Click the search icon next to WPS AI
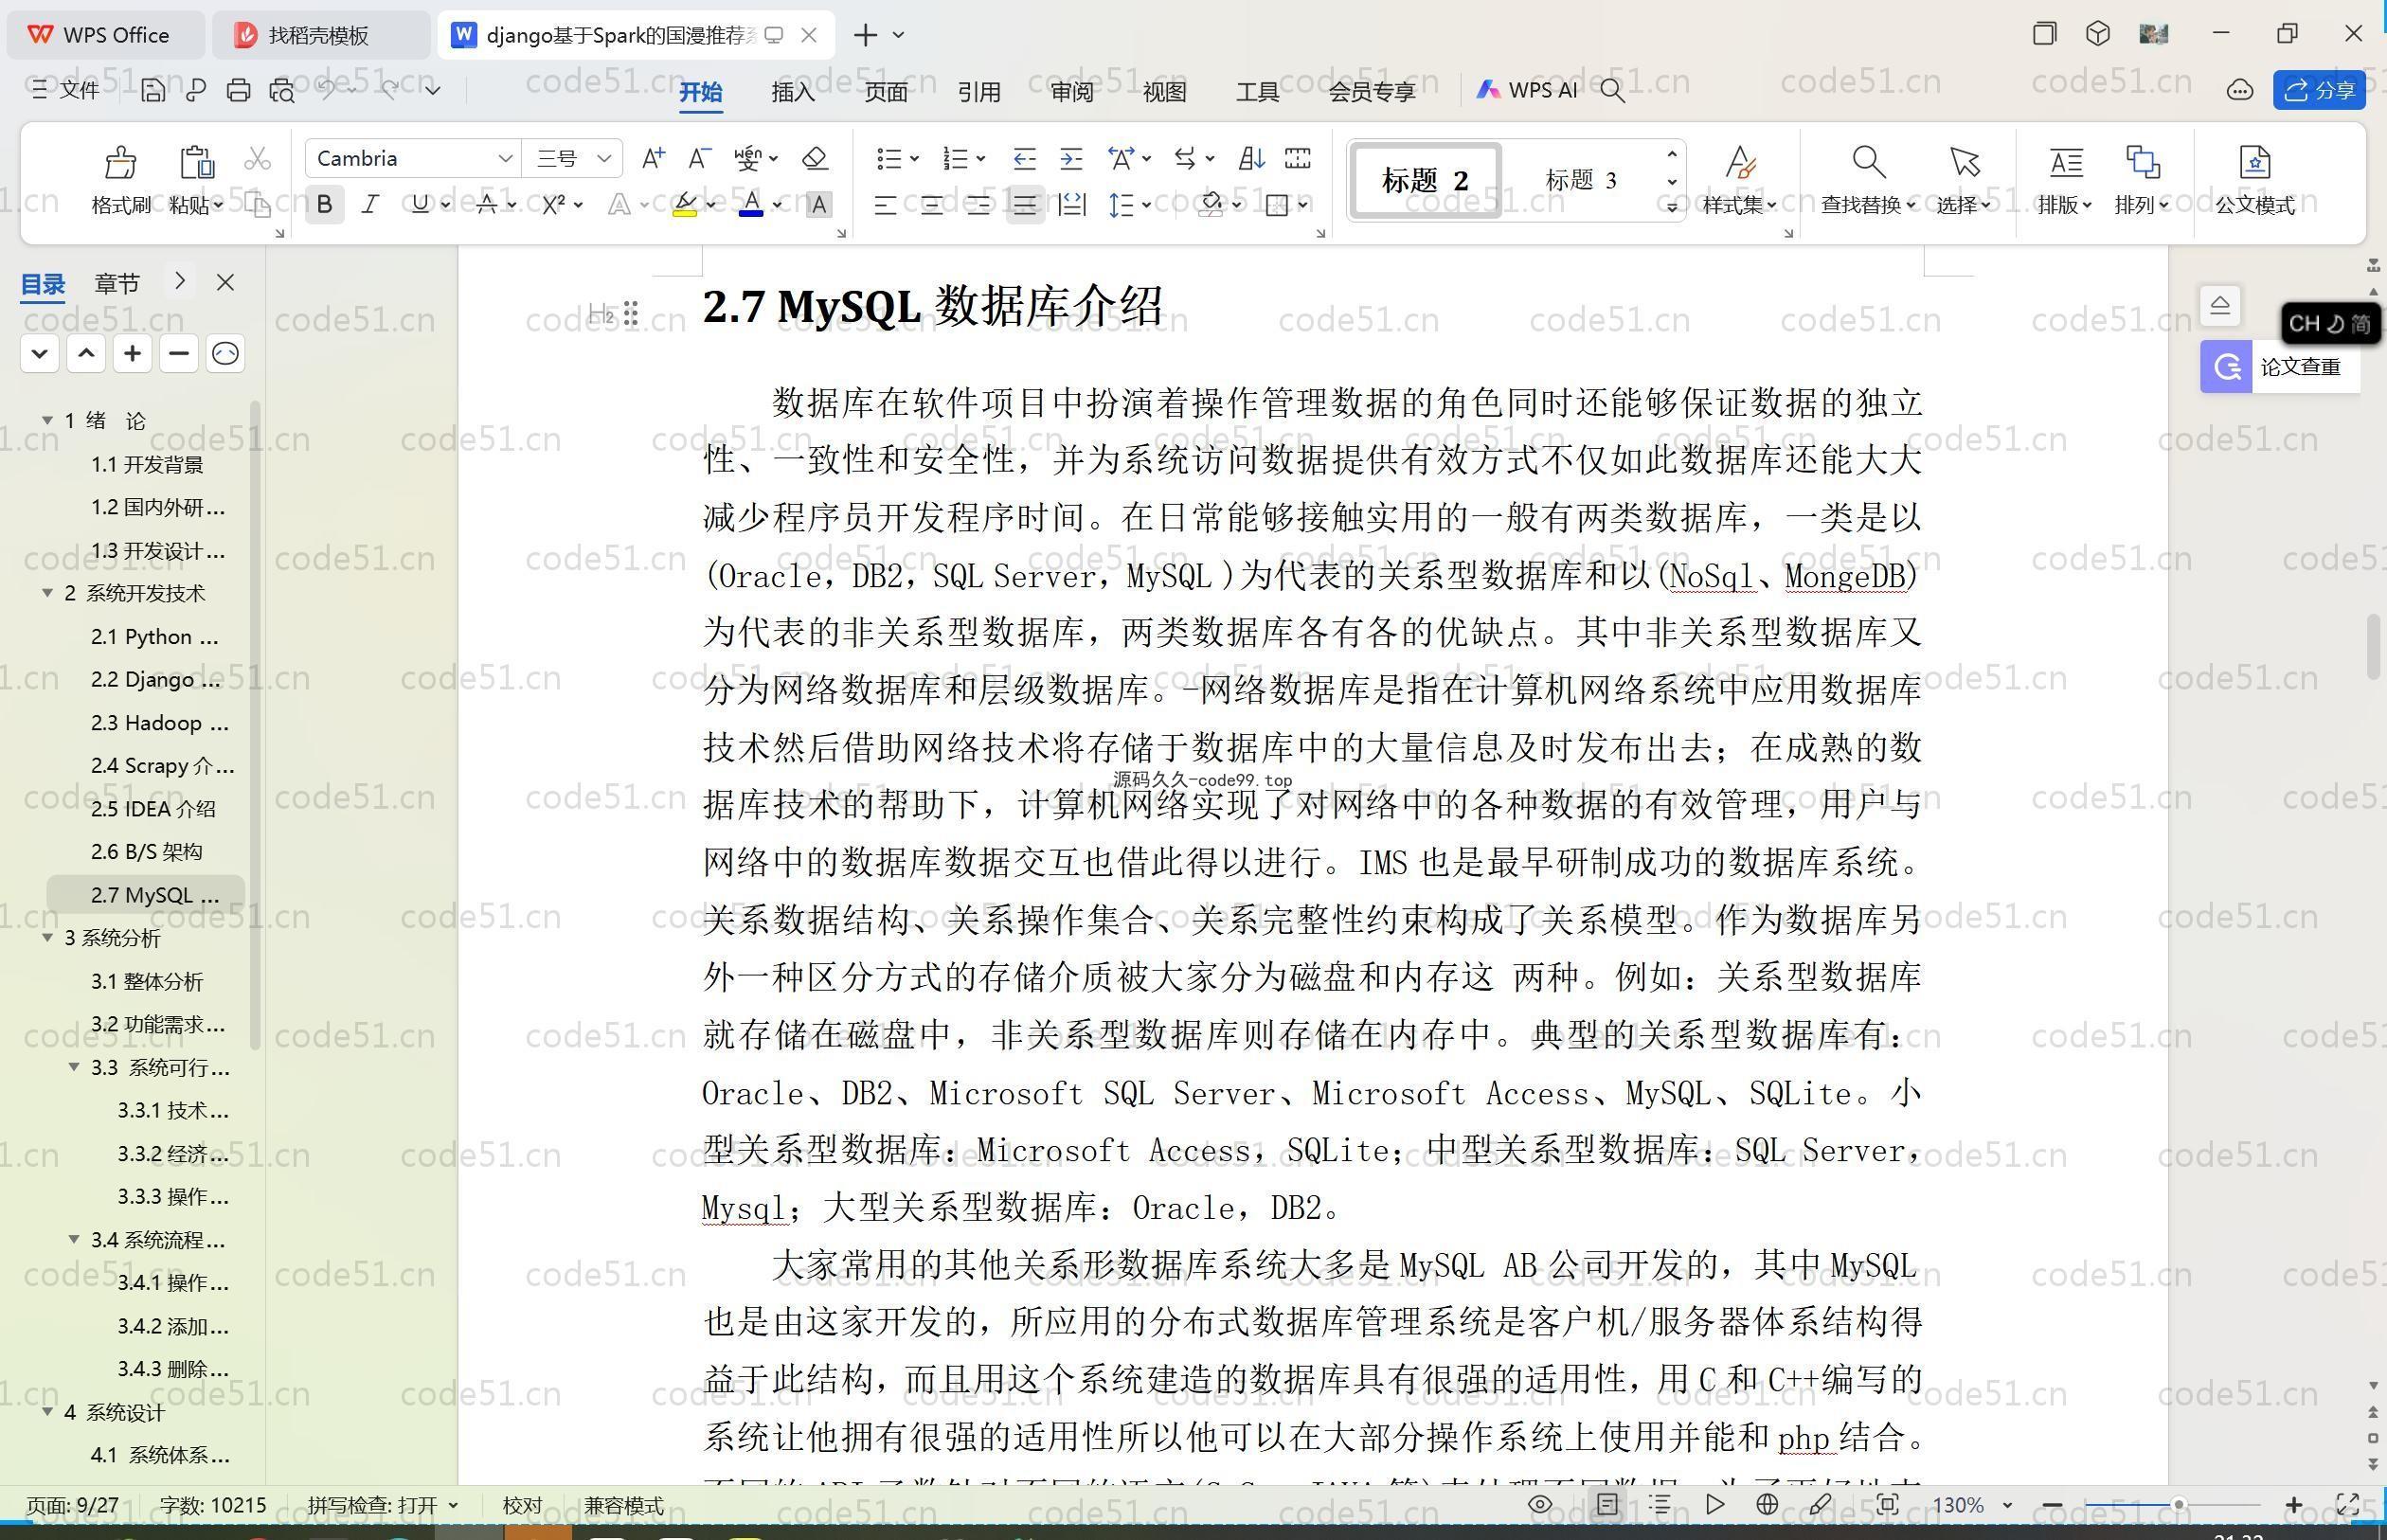 coord(1612,91)
